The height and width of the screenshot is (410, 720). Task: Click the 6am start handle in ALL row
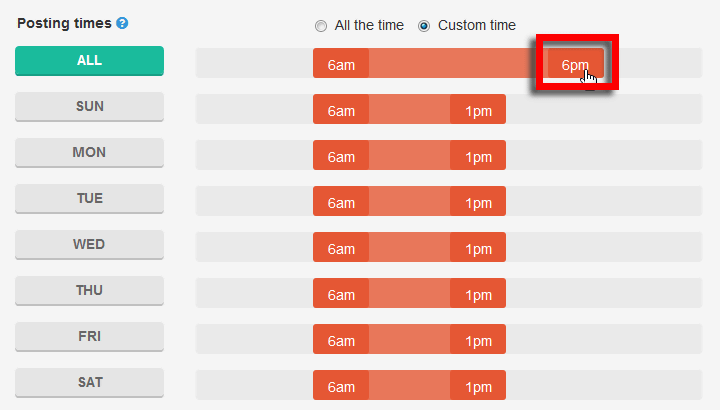tap(341, 63)
